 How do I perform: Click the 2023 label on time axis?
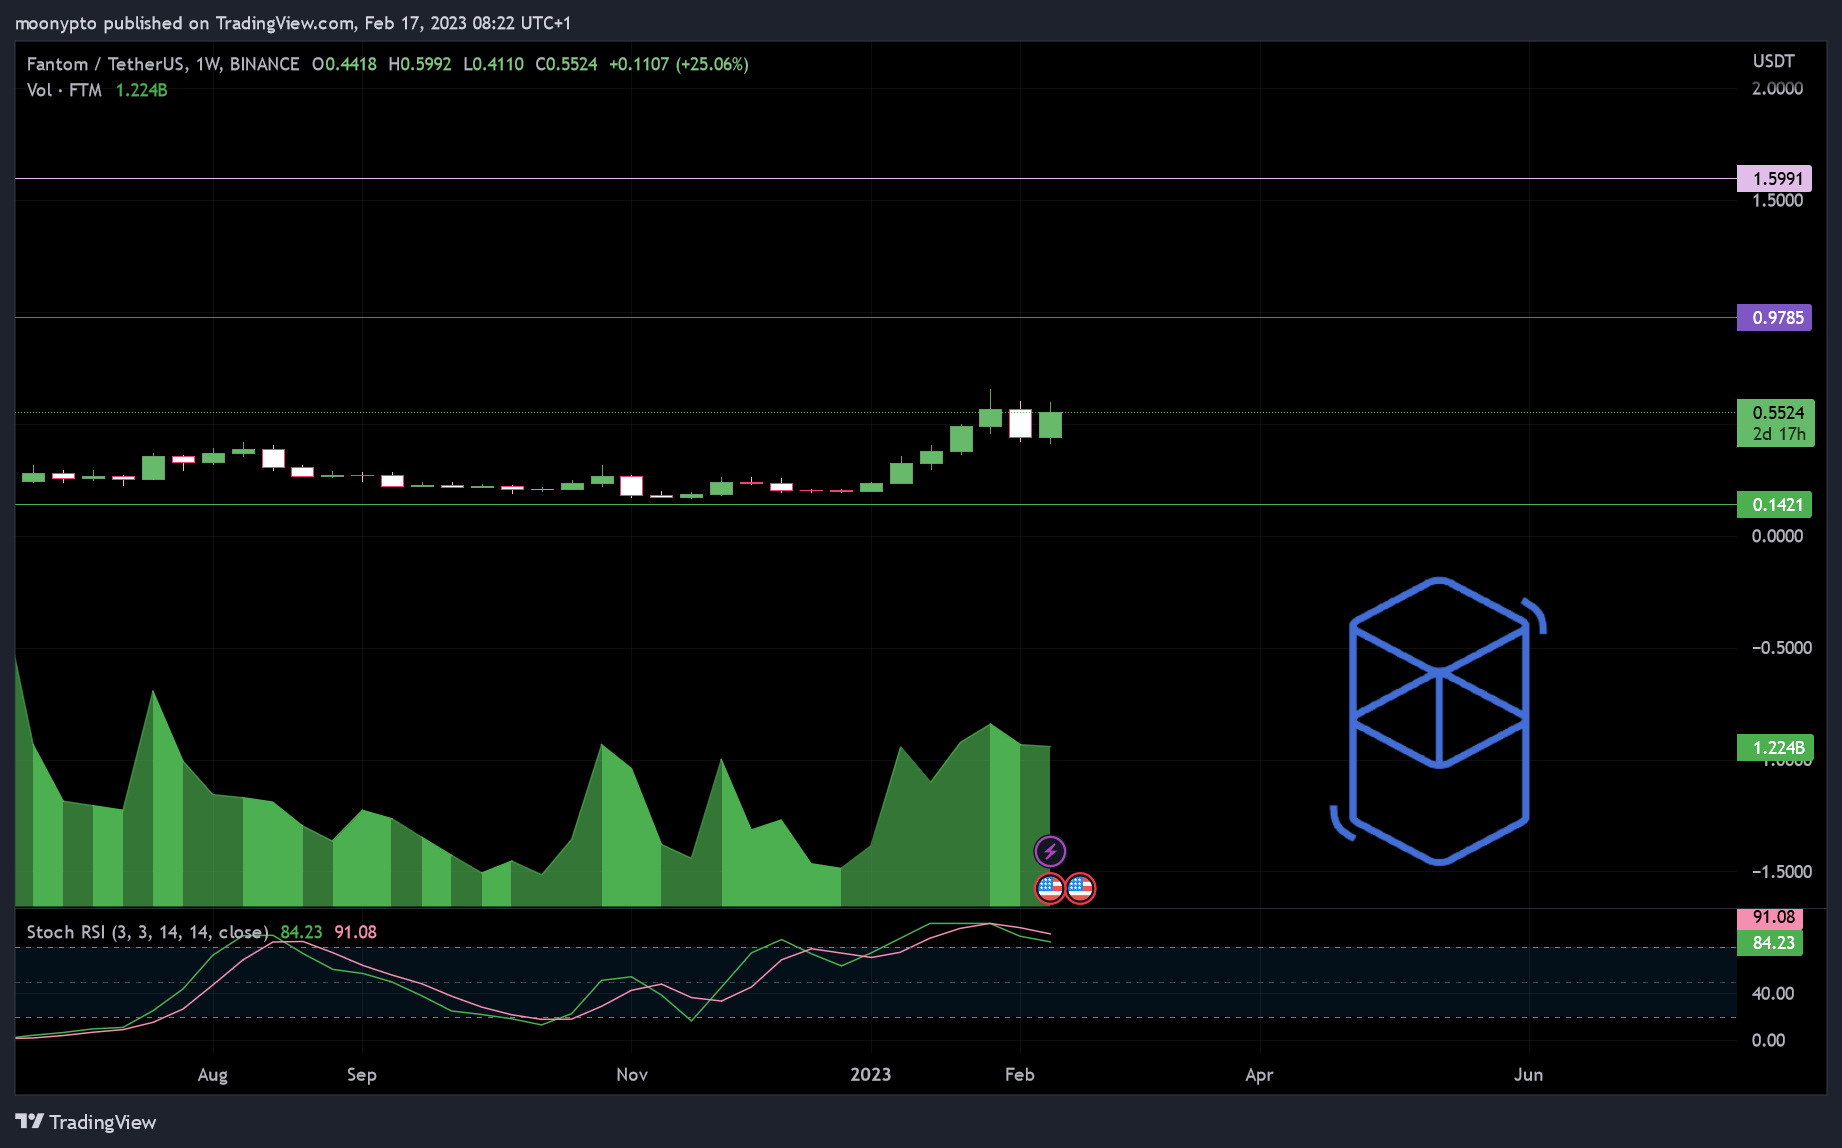pos(870,1075)
